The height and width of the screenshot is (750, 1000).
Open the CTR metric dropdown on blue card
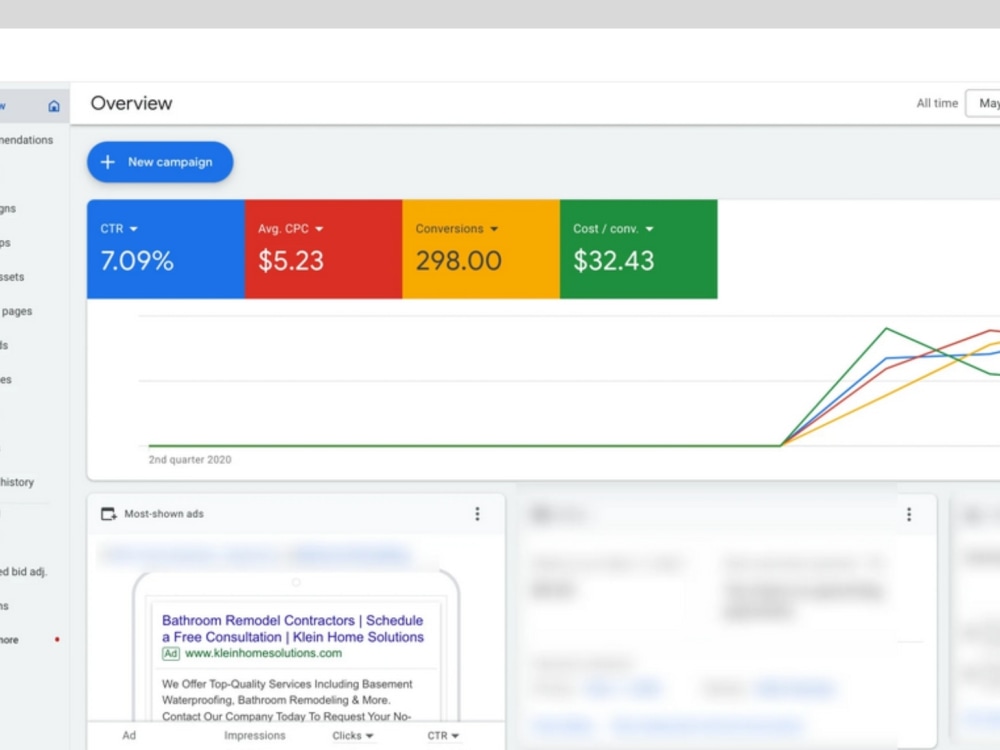[x=119, y=228]
